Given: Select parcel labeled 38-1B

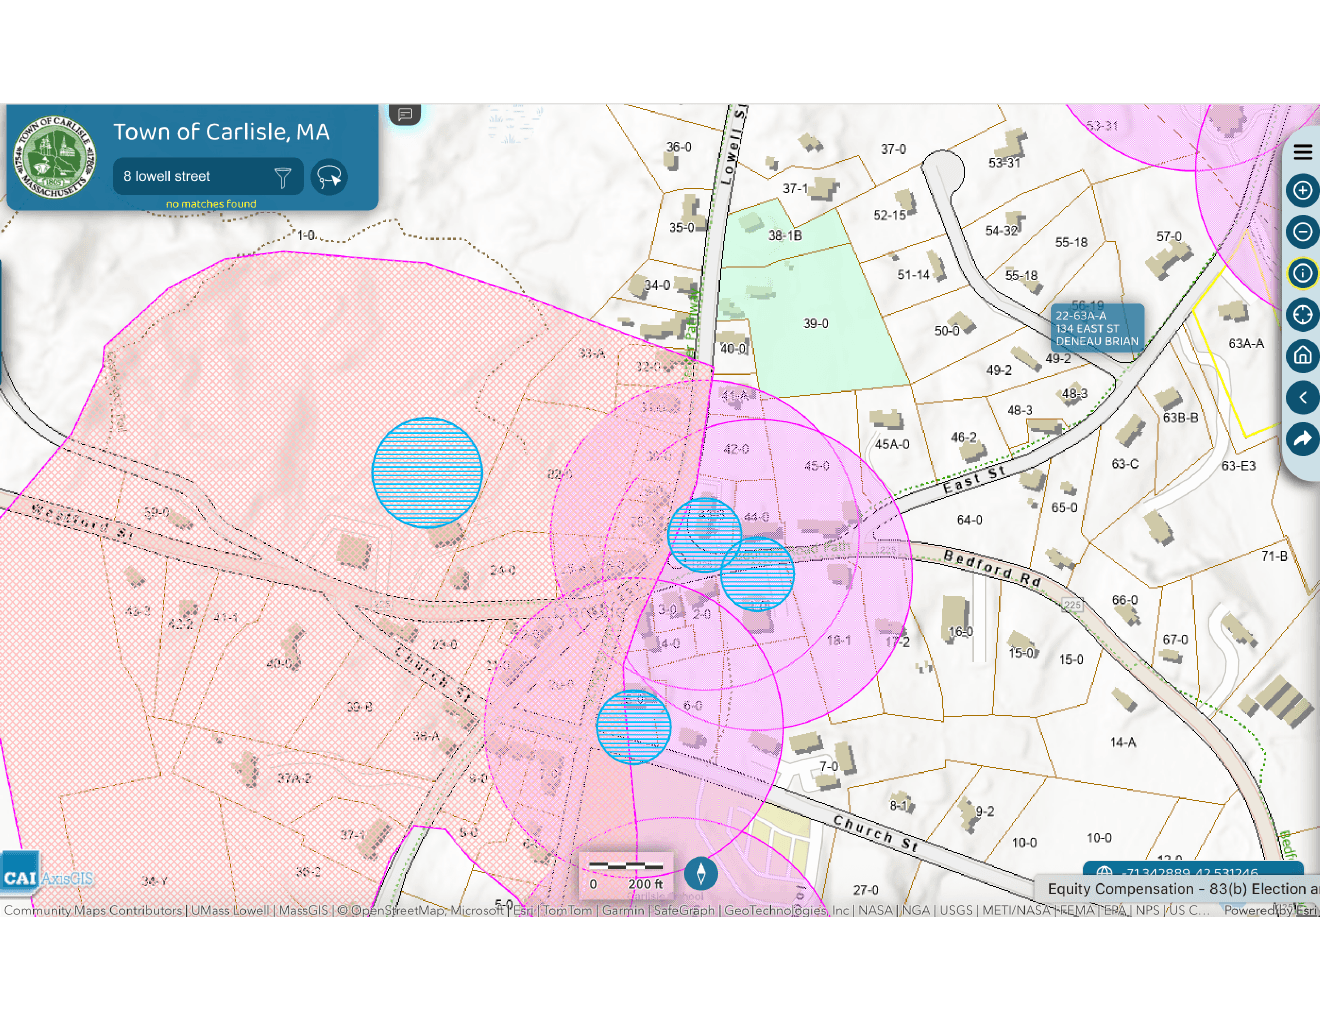Looking at the screenshot, I should (785, 236).
